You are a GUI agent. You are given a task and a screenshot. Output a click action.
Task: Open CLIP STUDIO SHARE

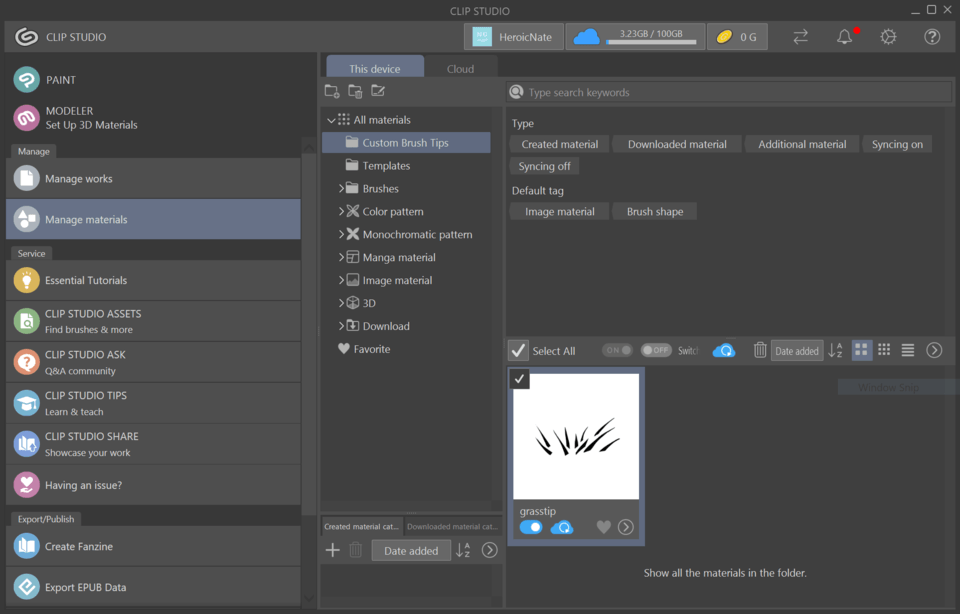click(x=153, y=444)
